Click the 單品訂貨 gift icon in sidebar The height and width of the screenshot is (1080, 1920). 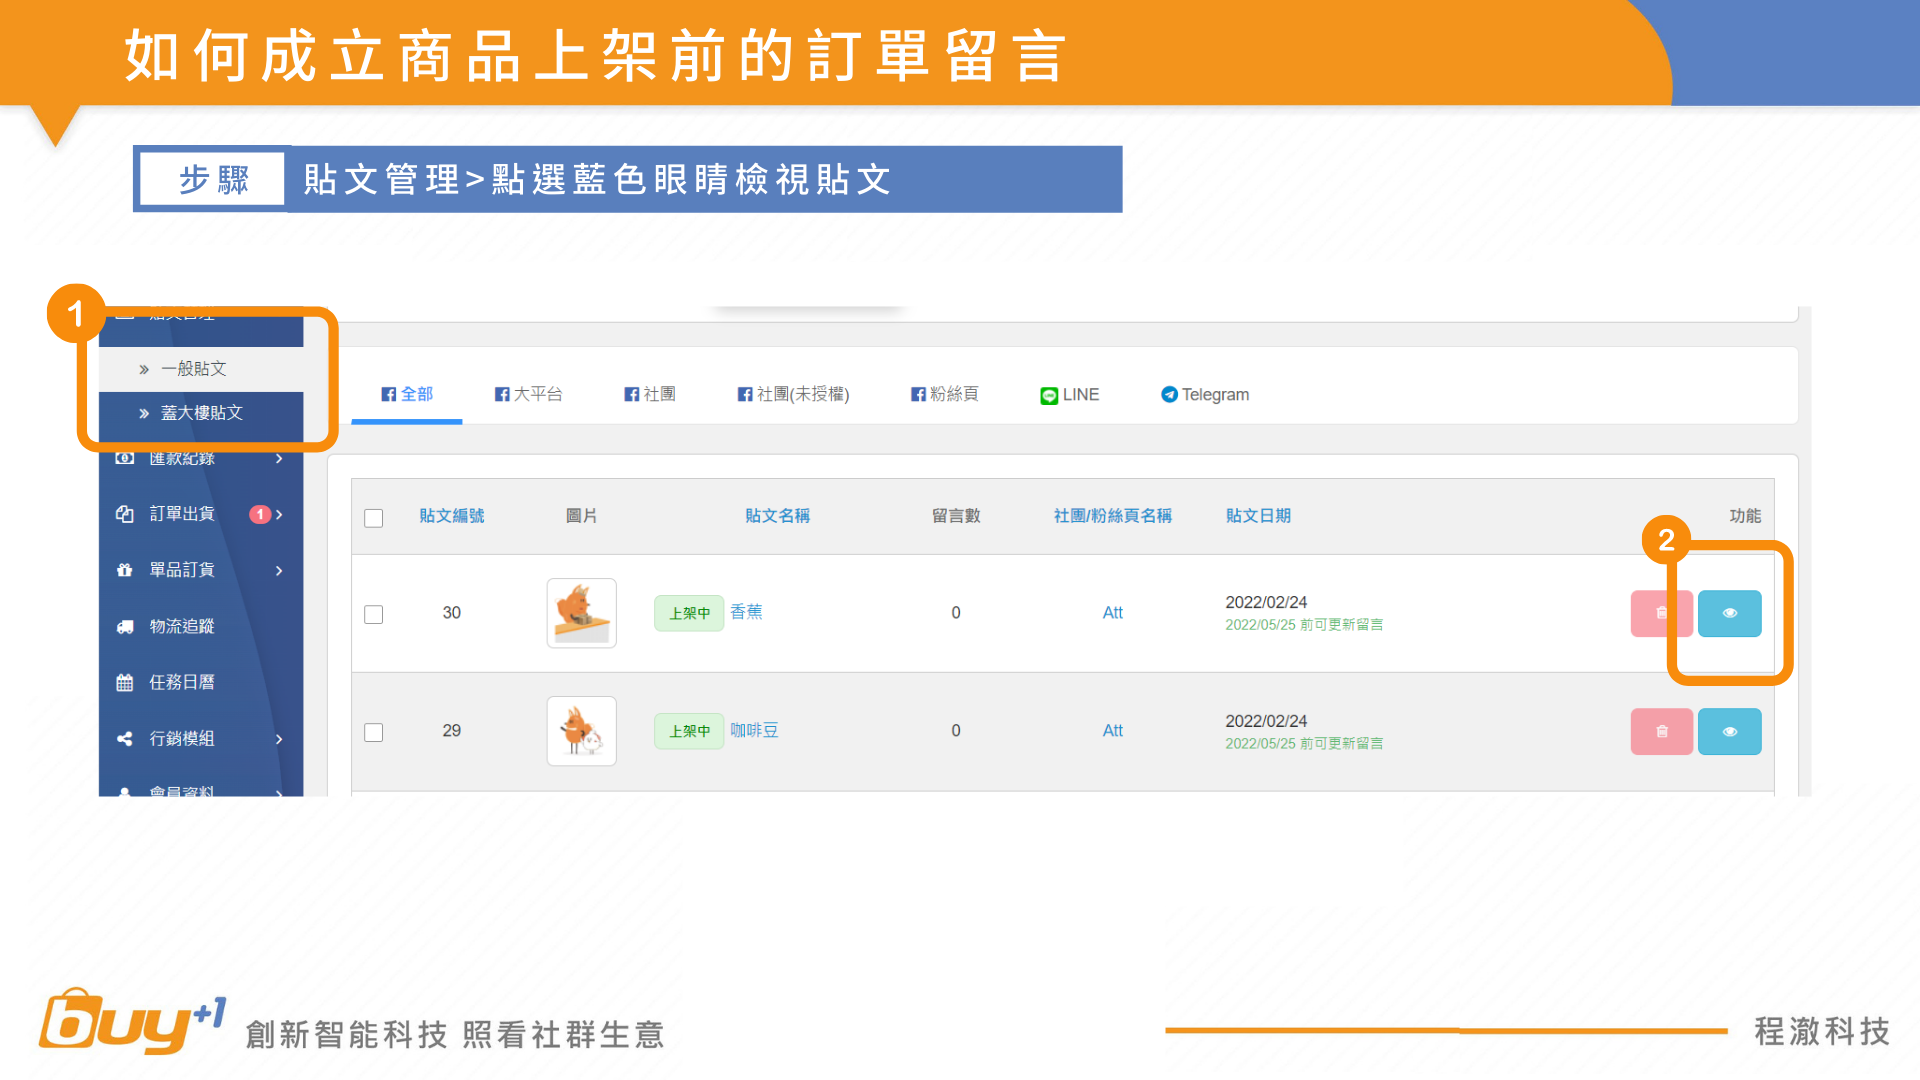[x=125, y=570]
